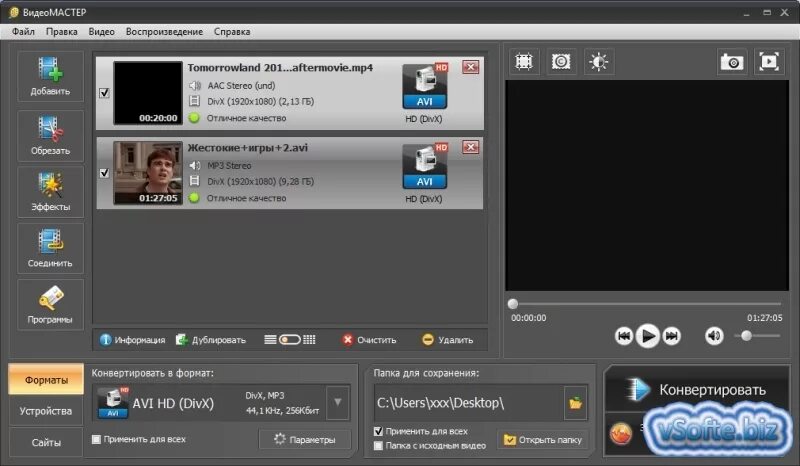This screenshot has width=800, height=466.
Task: Click AVI format icon for Tomorrowland video
Action: pos(424,86)
